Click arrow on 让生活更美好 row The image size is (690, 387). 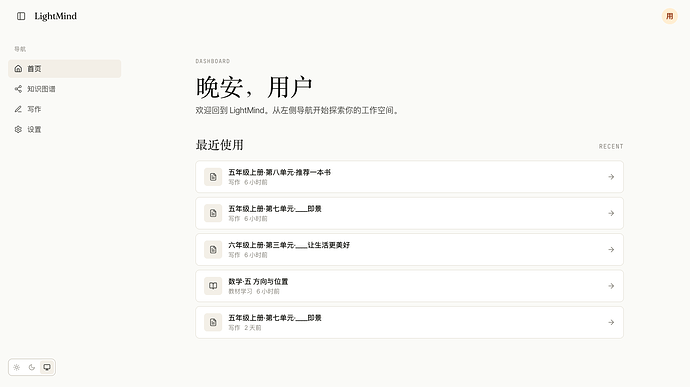pyautogui.click(x=611, y=250)
